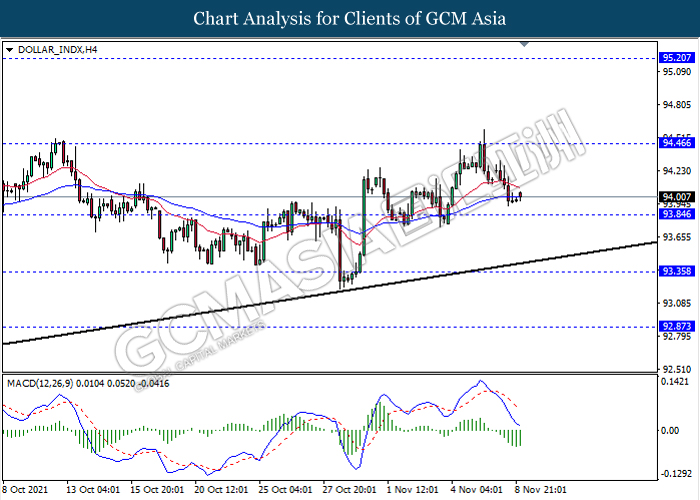This screenshot has height=500, width=700.
Task: Select the 94.466 price level label
Action: (677, 143)
